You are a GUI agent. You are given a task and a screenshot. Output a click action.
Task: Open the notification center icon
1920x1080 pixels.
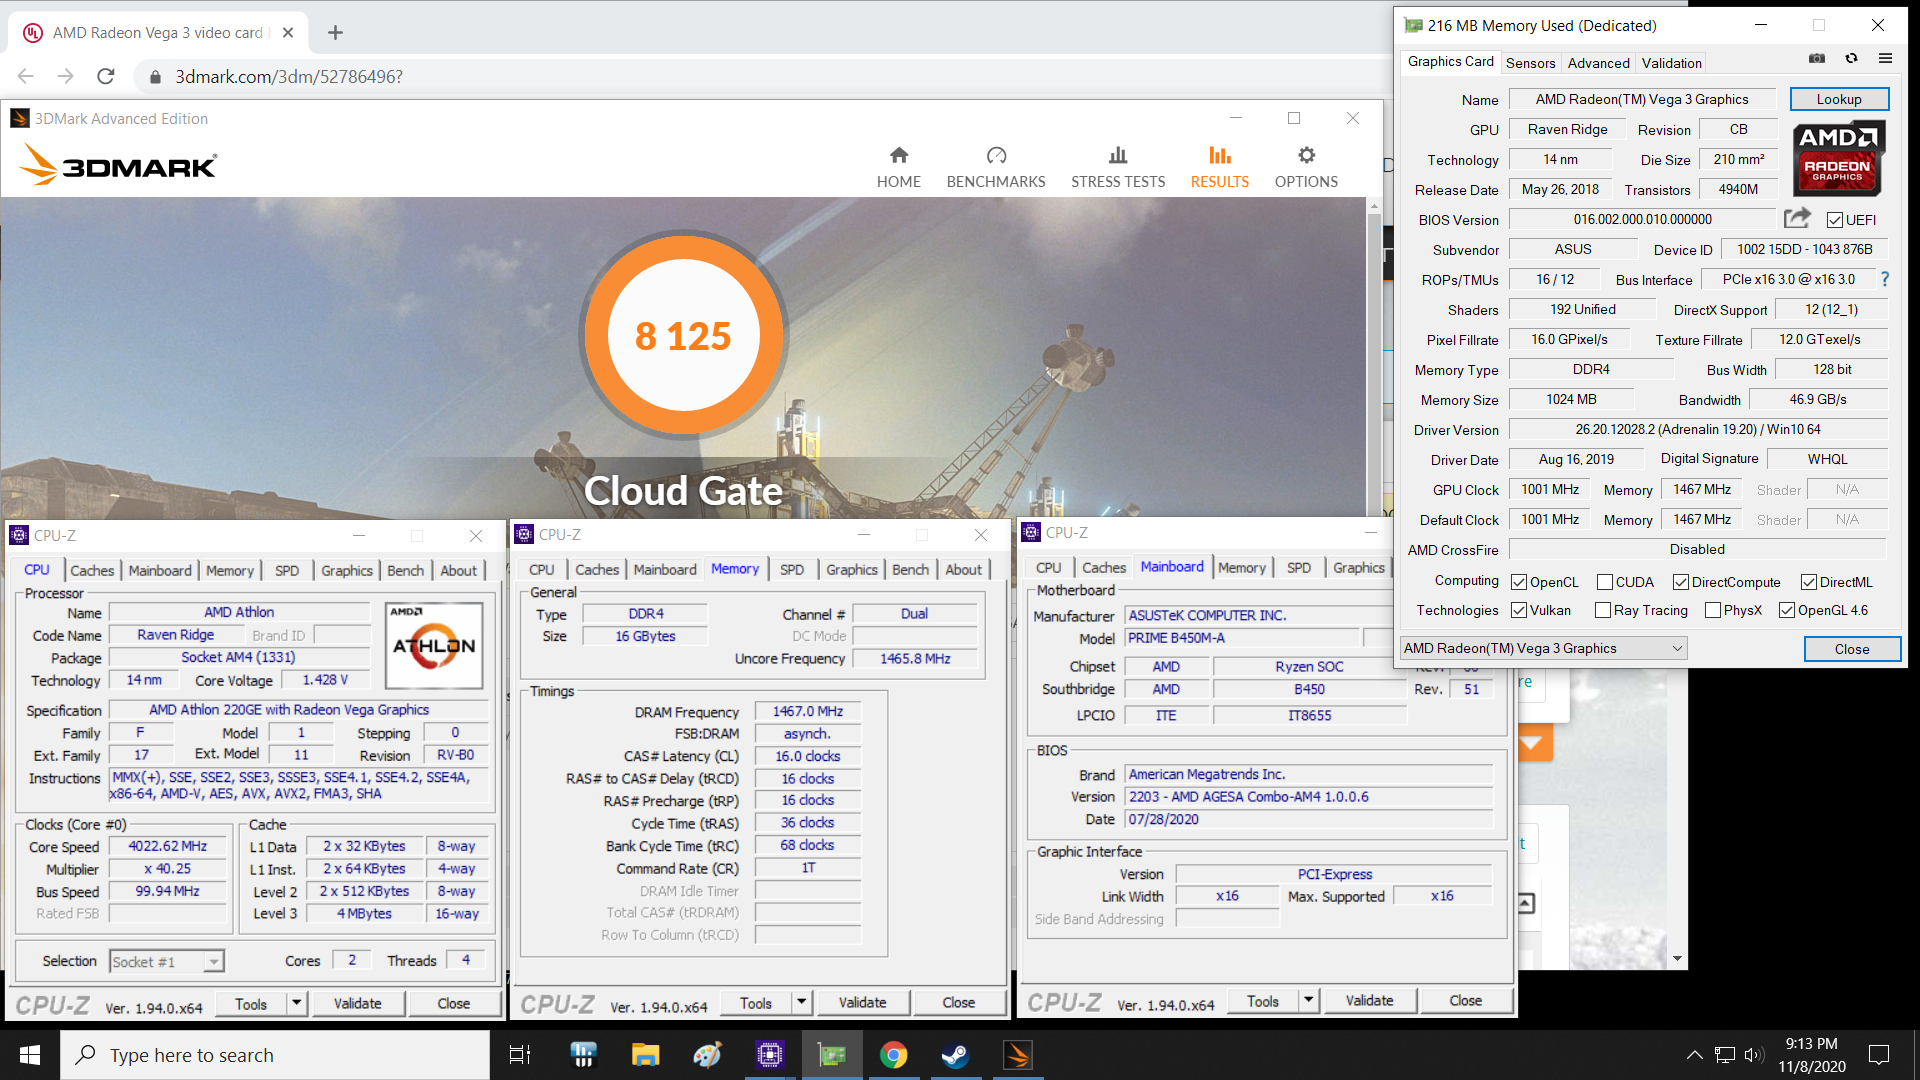coord(1879,1055)
